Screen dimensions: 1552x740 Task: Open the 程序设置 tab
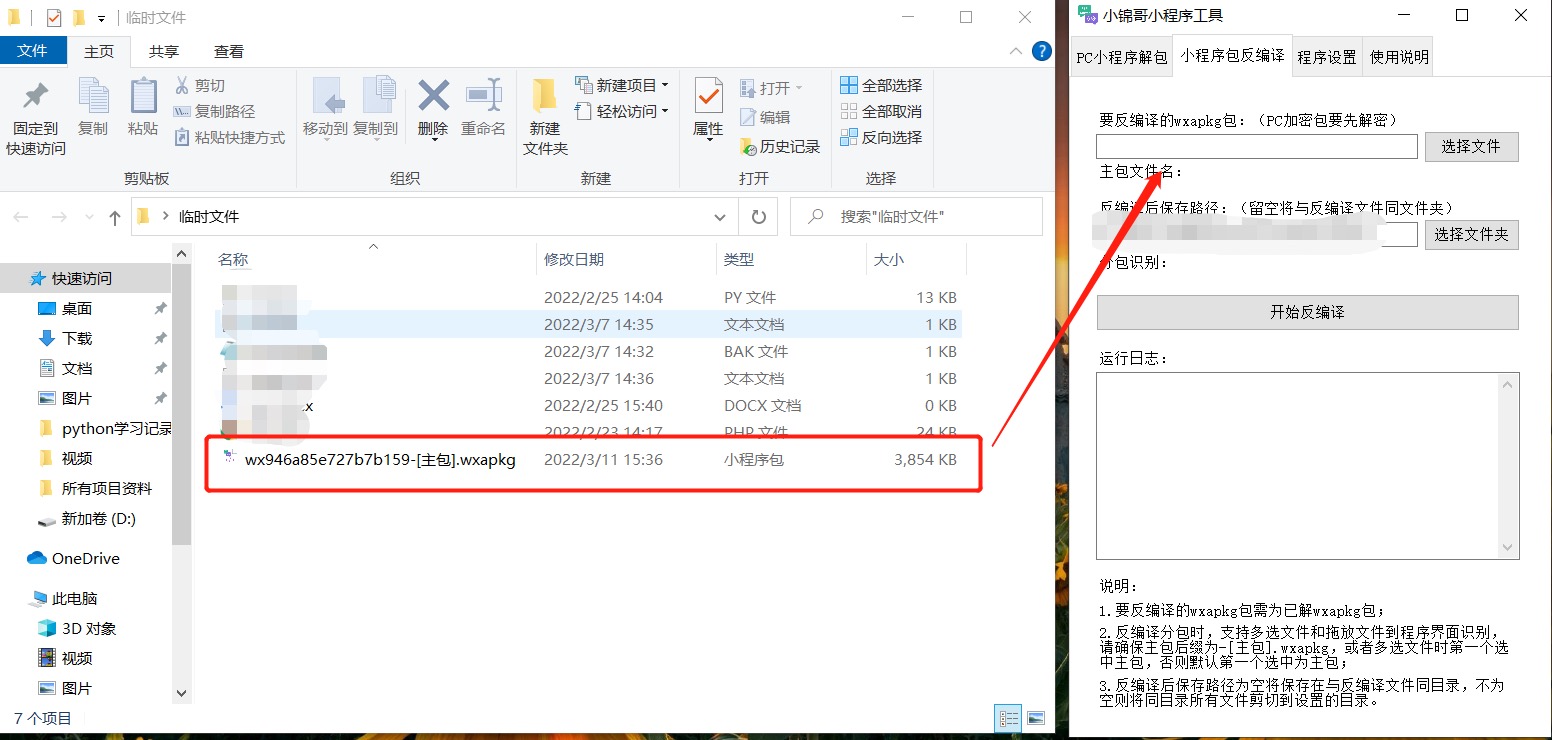pos(1326,57)
